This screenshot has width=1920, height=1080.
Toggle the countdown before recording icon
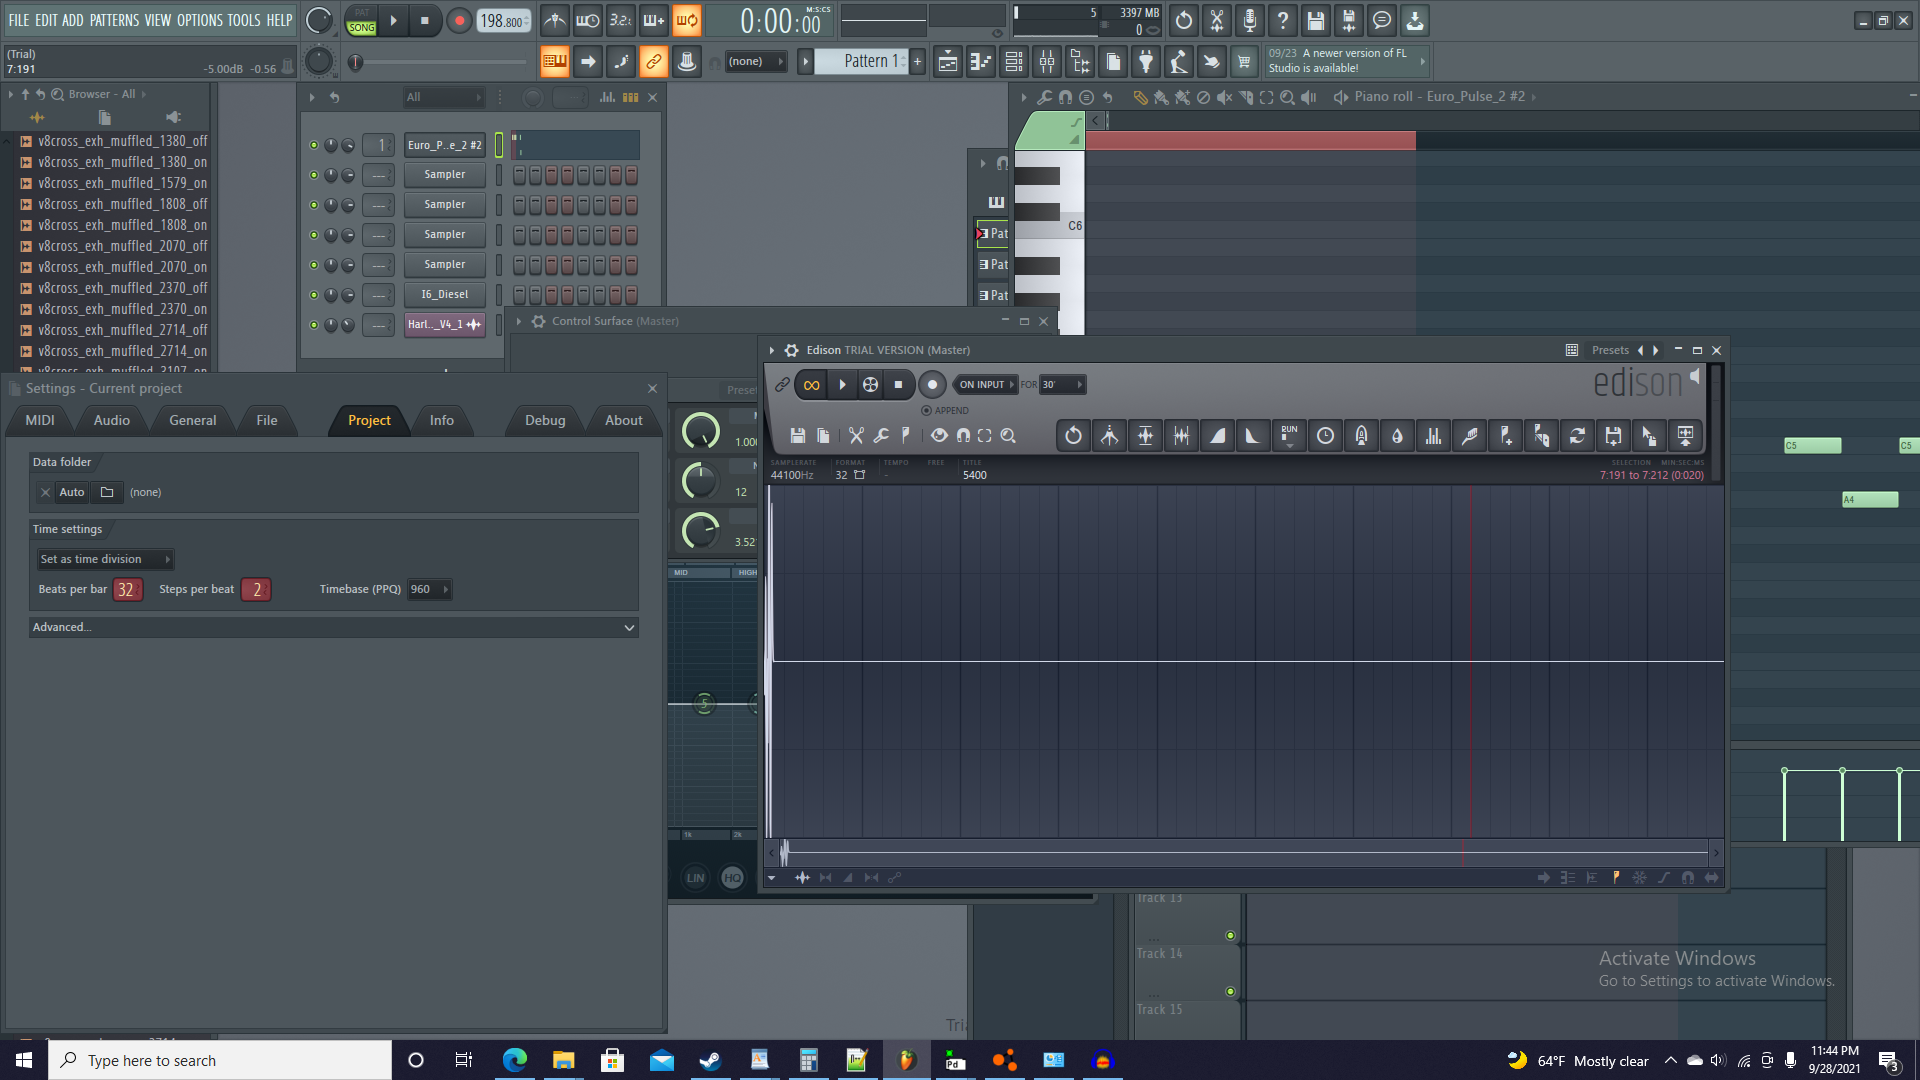(x=621, y=20)
